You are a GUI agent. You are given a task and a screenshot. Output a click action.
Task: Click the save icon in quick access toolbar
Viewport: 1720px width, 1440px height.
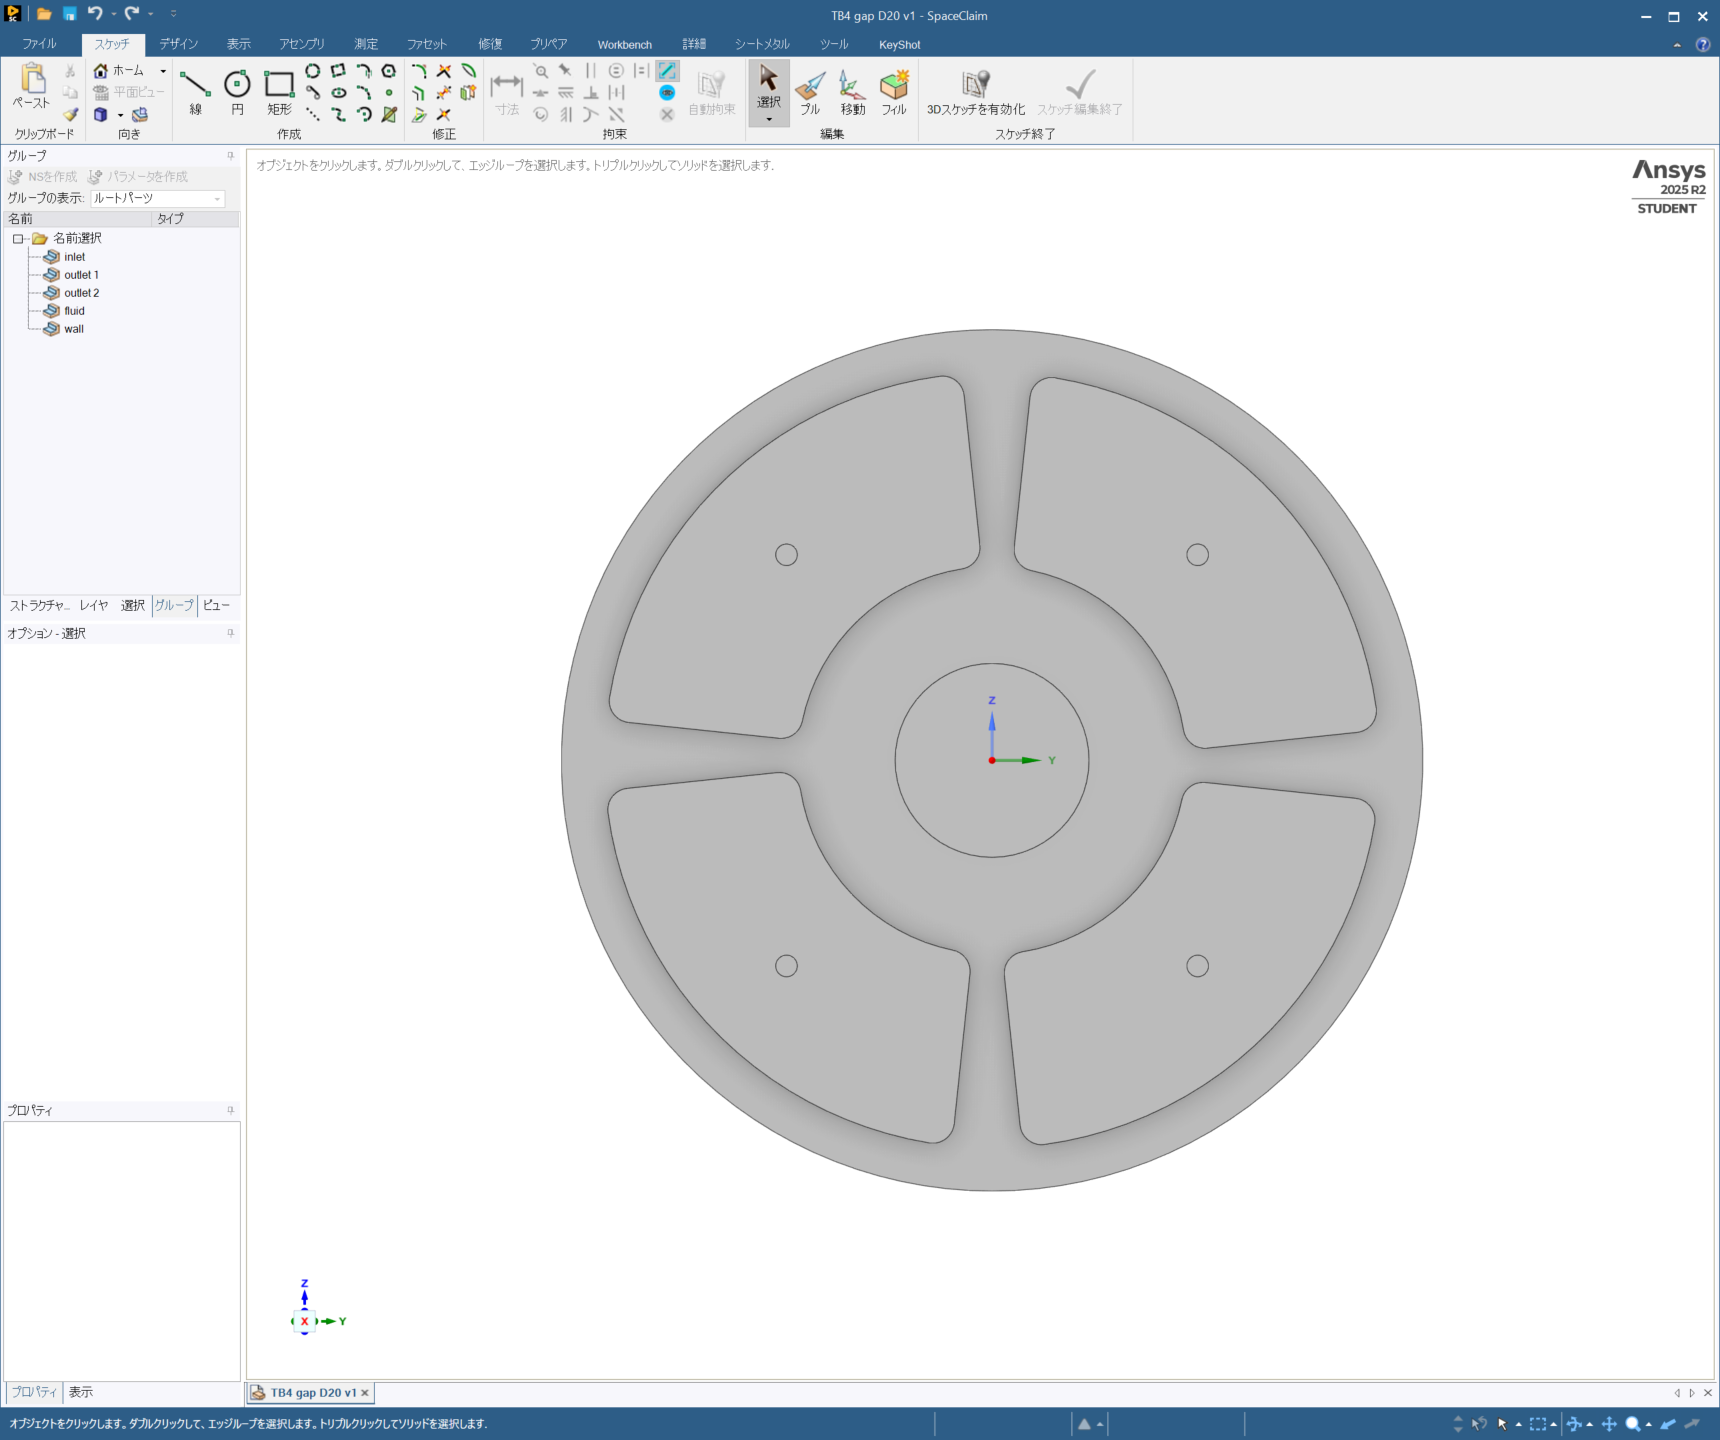tap(70, 14)
